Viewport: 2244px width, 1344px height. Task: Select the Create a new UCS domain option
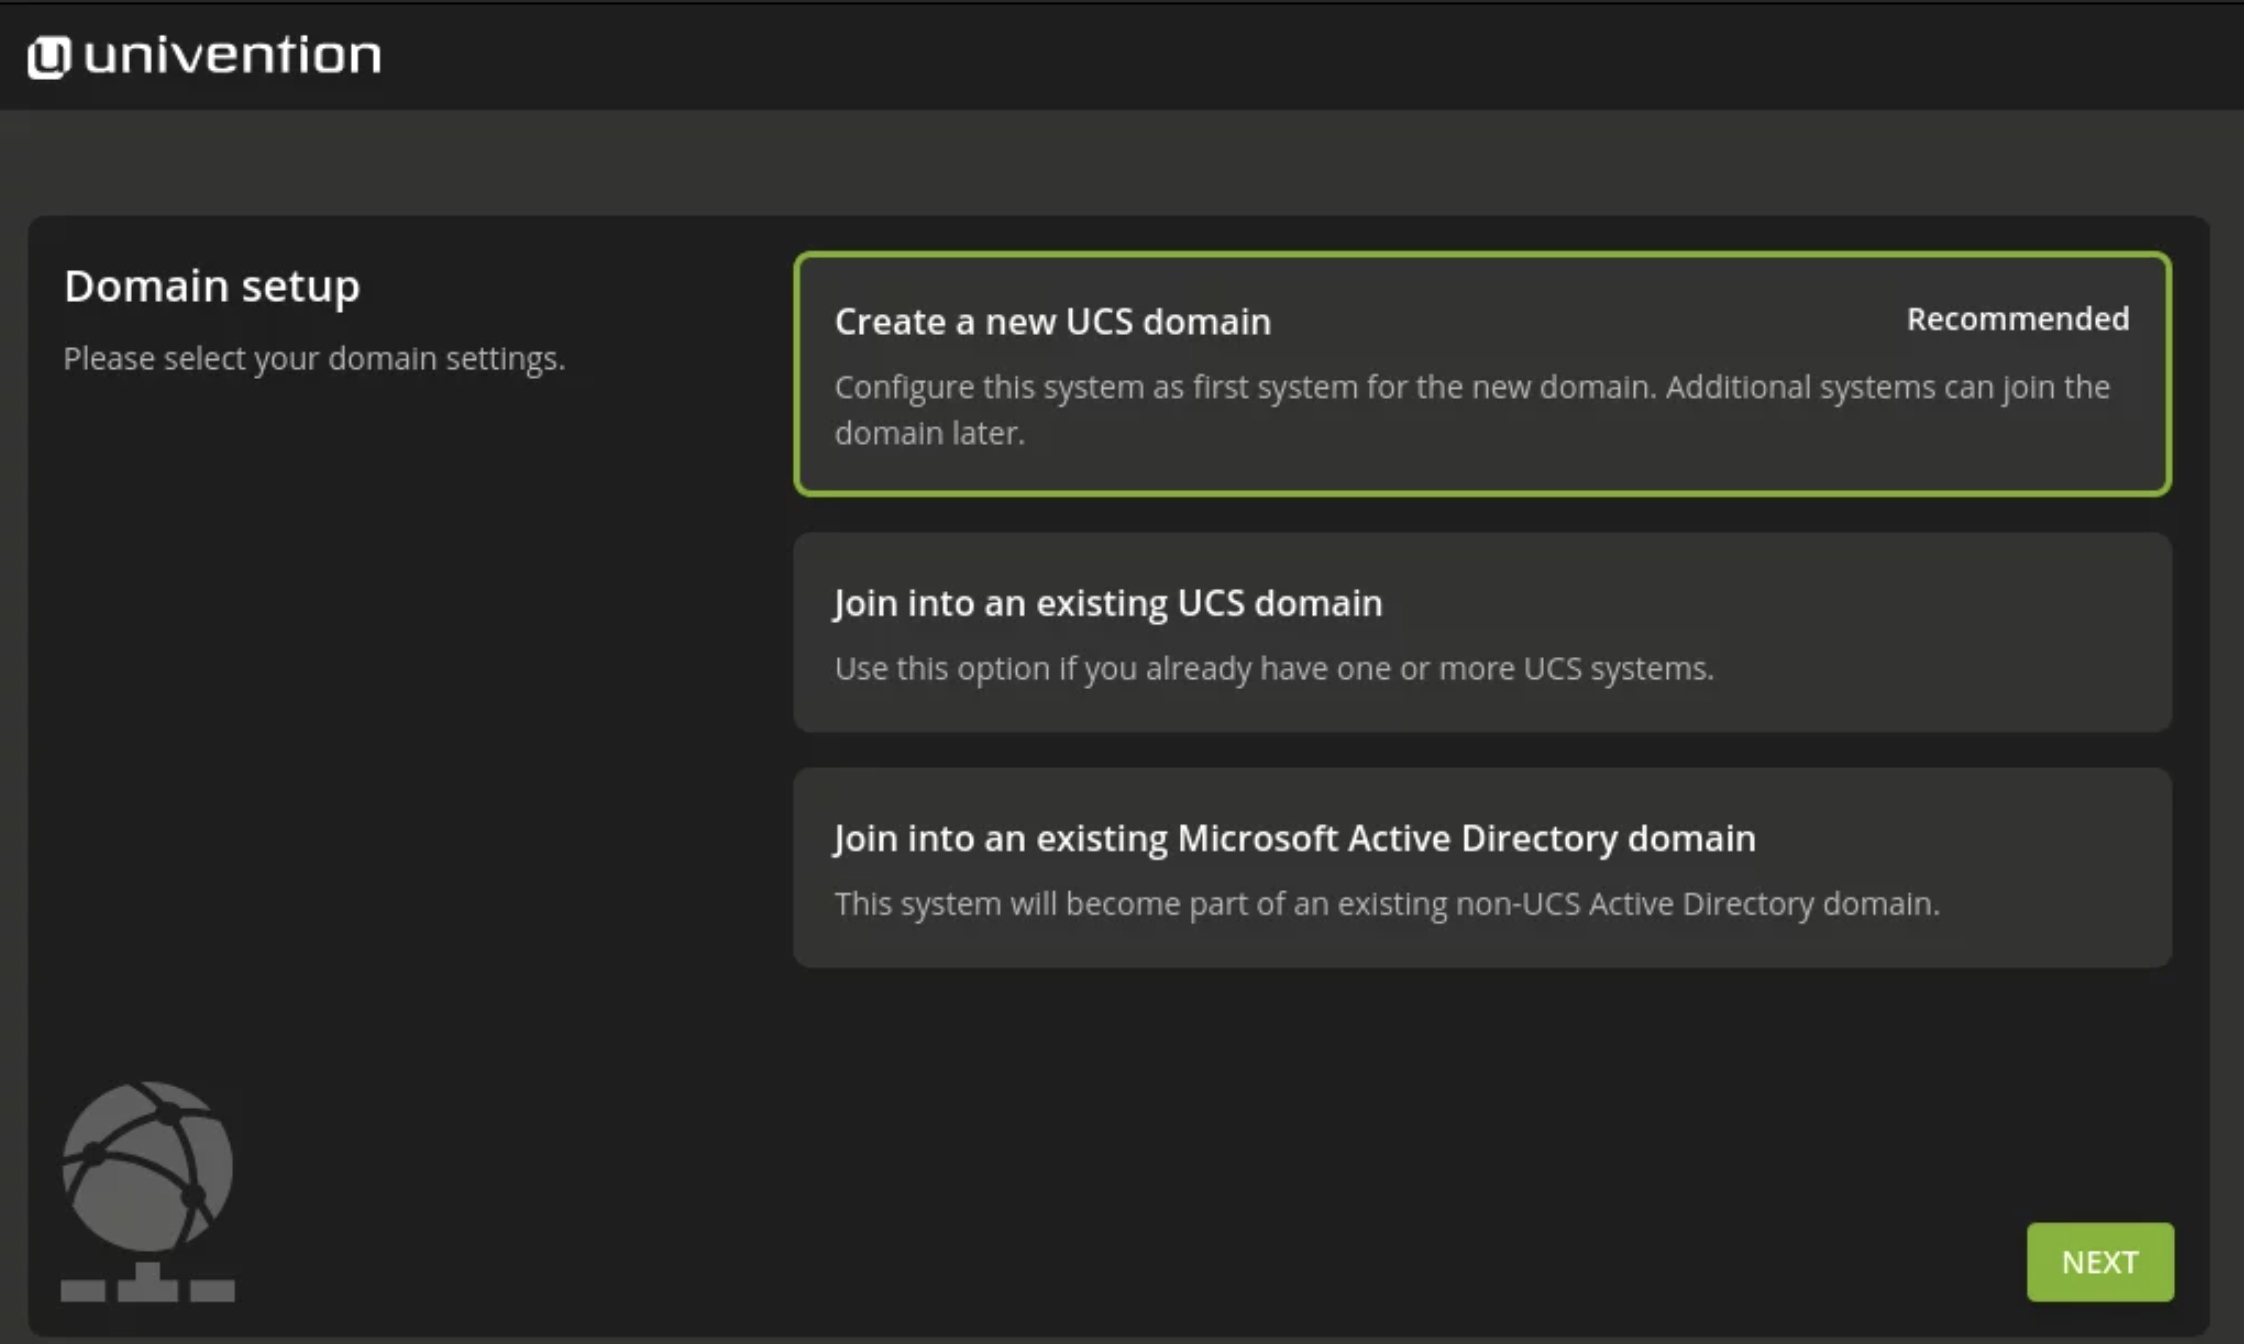point(1482,374)
